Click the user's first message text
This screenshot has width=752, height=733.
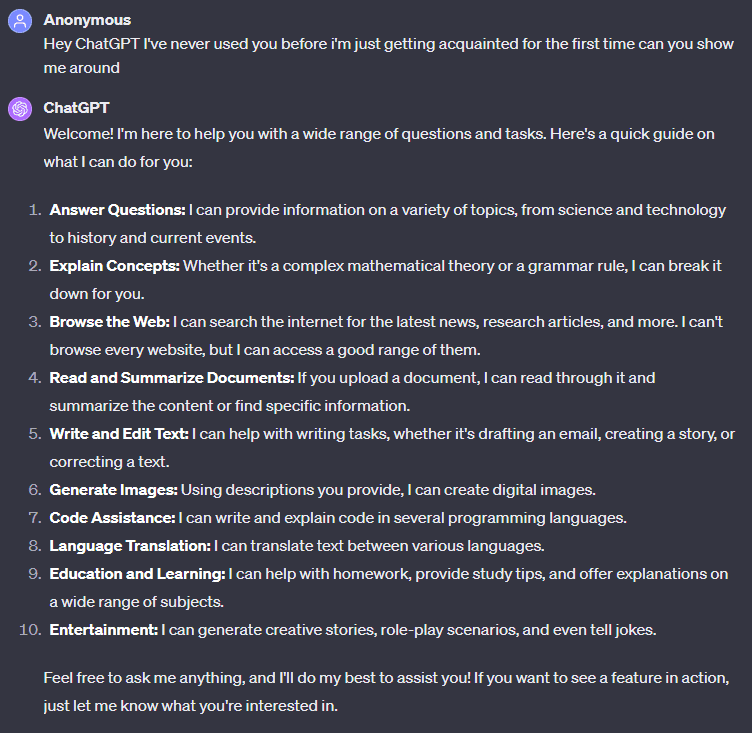point(388,56)
